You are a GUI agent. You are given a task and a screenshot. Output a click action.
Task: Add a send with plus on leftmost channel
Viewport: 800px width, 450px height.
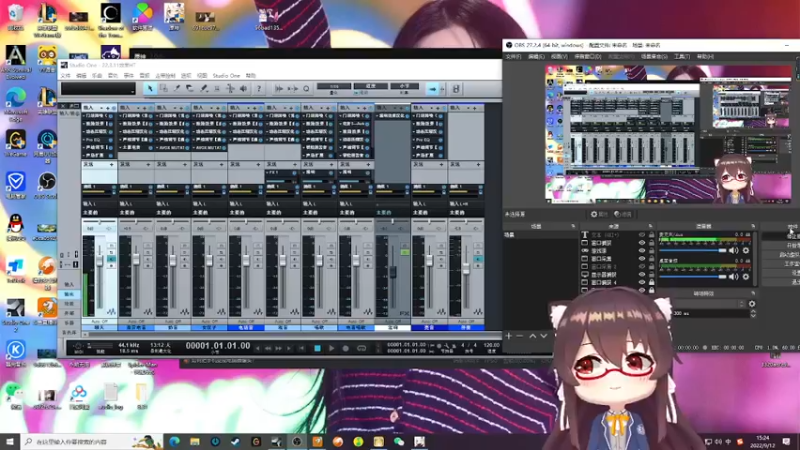click(111, 164)
